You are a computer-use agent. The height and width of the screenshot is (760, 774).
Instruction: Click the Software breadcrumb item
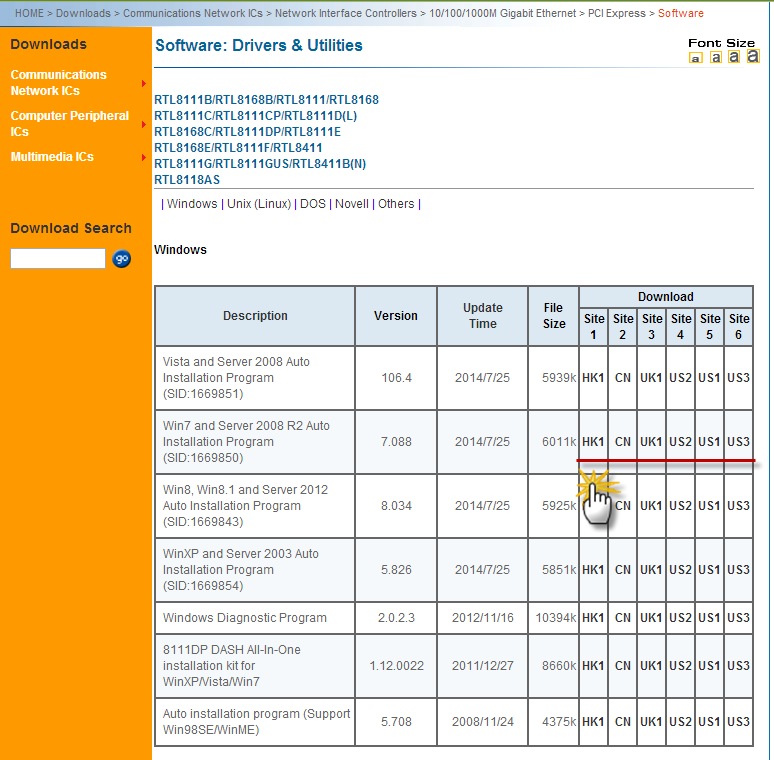681,13
